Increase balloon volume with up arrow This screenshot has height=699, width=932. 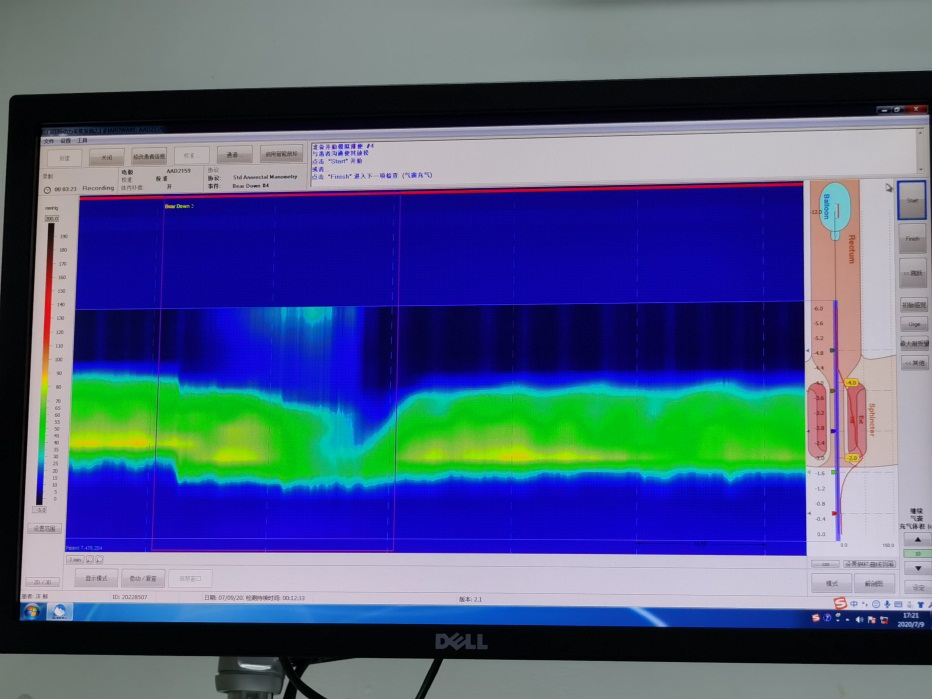click(x=916, y=539)
